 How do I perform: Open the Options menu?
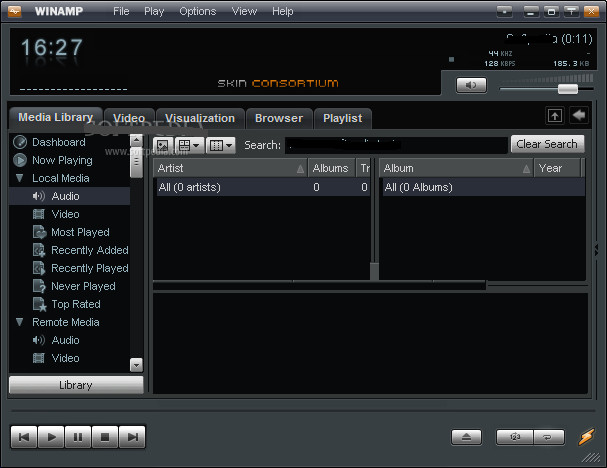(x=197, y=11)
